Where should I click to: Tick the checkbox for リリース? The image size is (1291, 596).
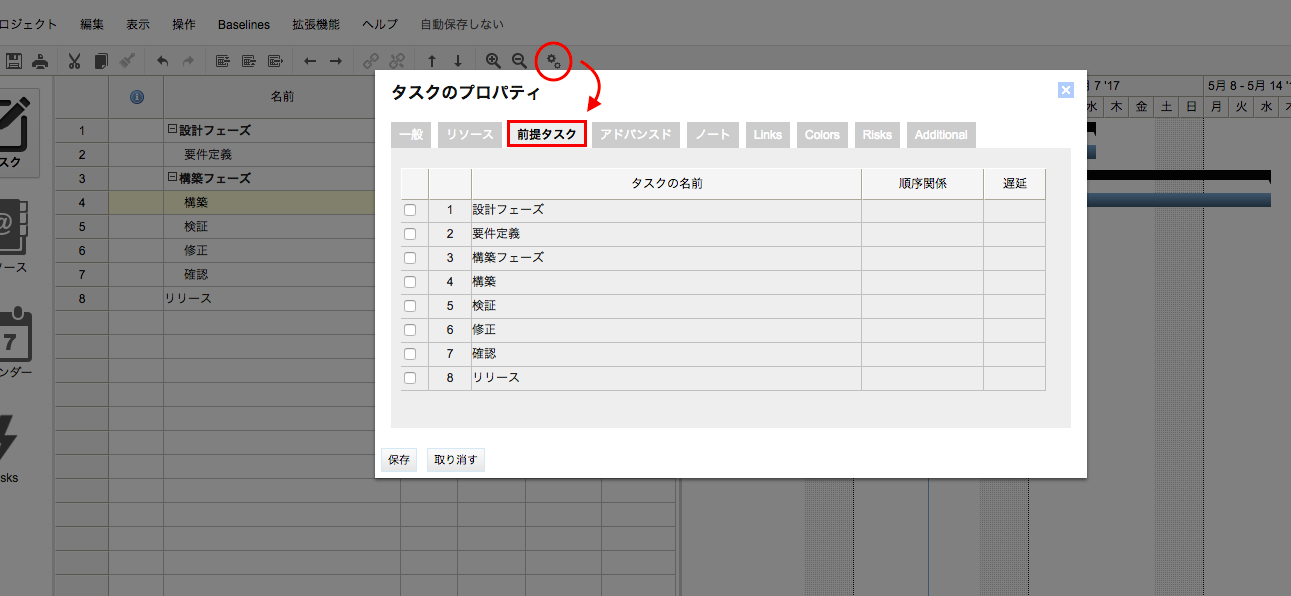[x=410, y=377]
